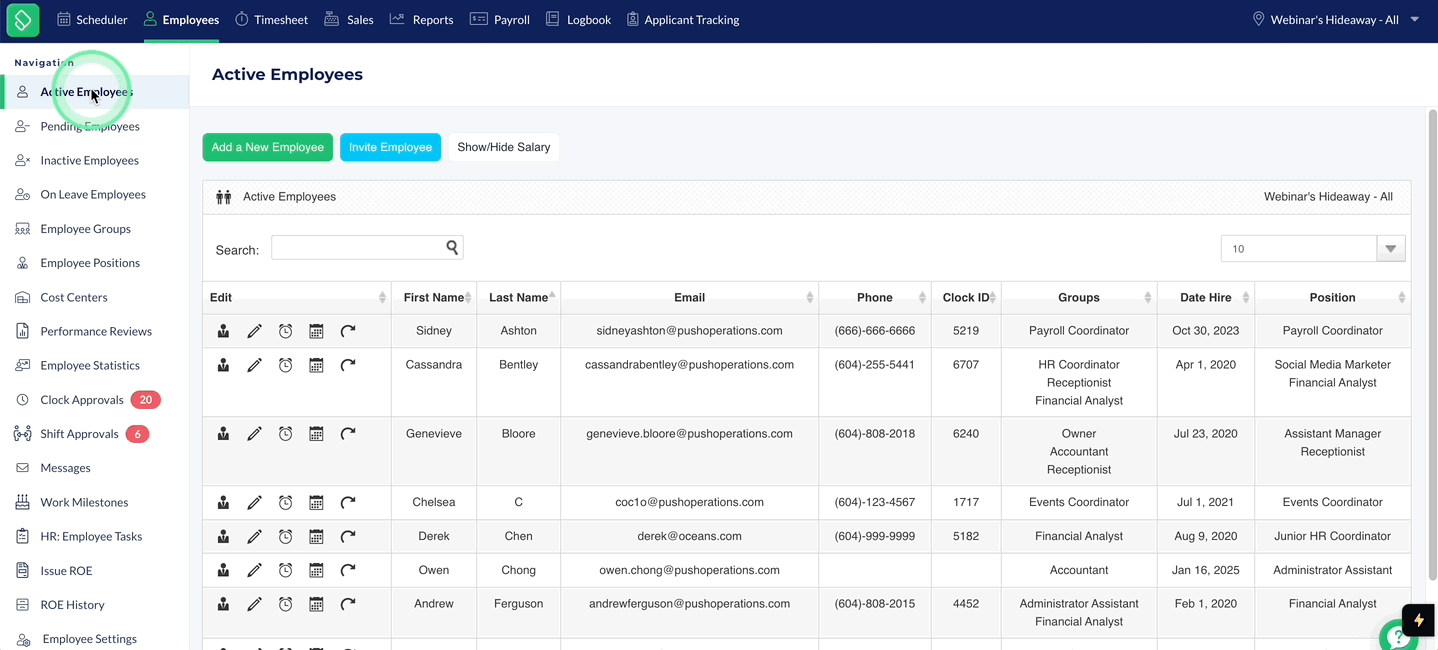Click the Performance Reviews sidebar icon
This screenshot has height=650, width=1438.
click(22, 331)
